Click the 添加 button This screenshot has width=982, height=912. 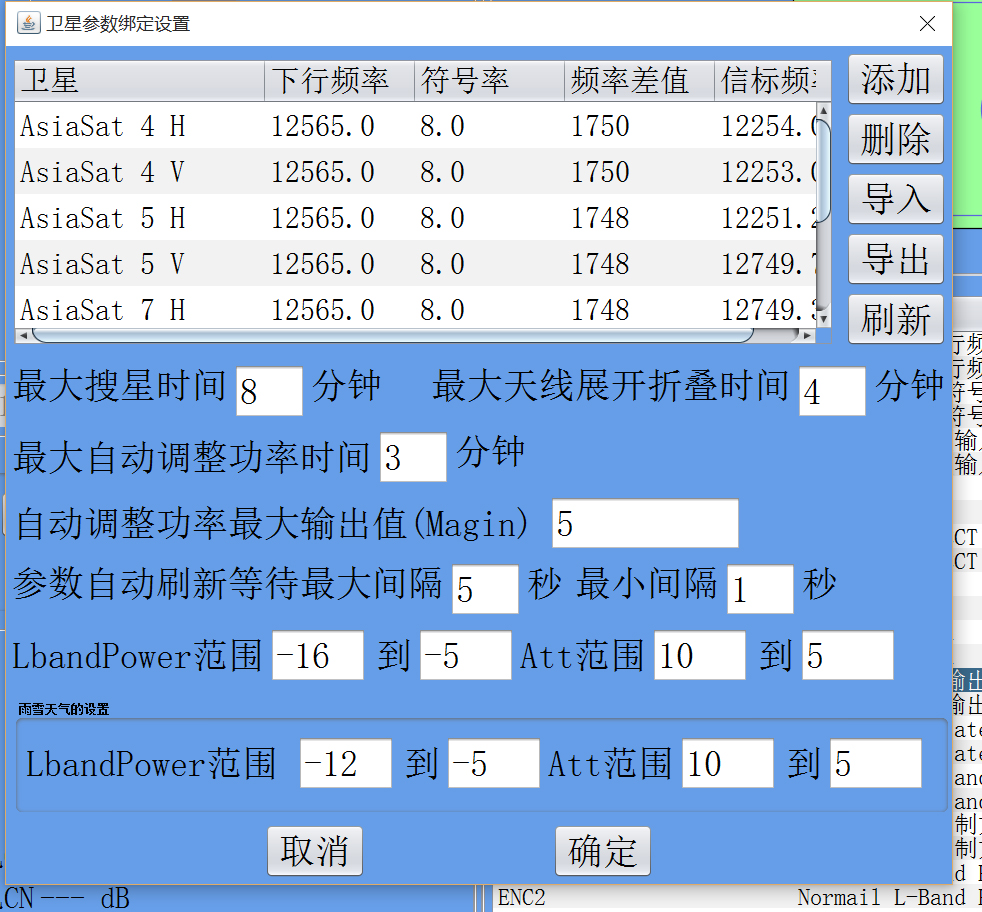tap(896, 80)
